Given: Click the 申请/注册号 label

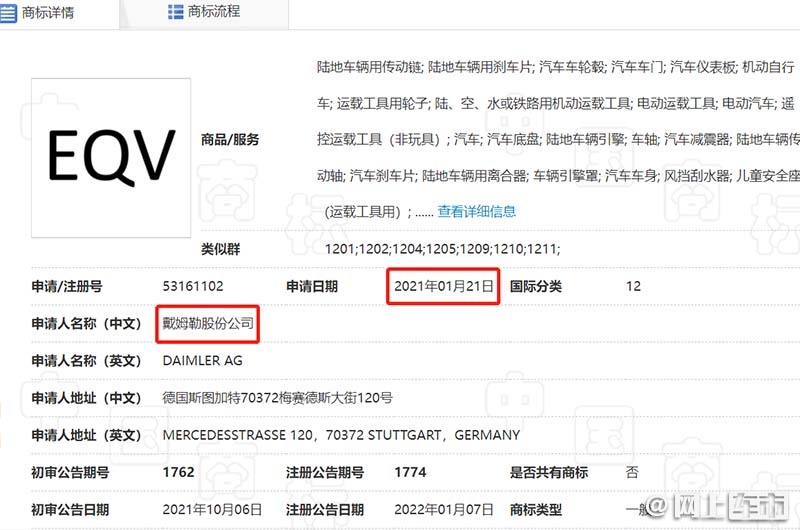Looking at the screenshot, I should coord(67,286).
